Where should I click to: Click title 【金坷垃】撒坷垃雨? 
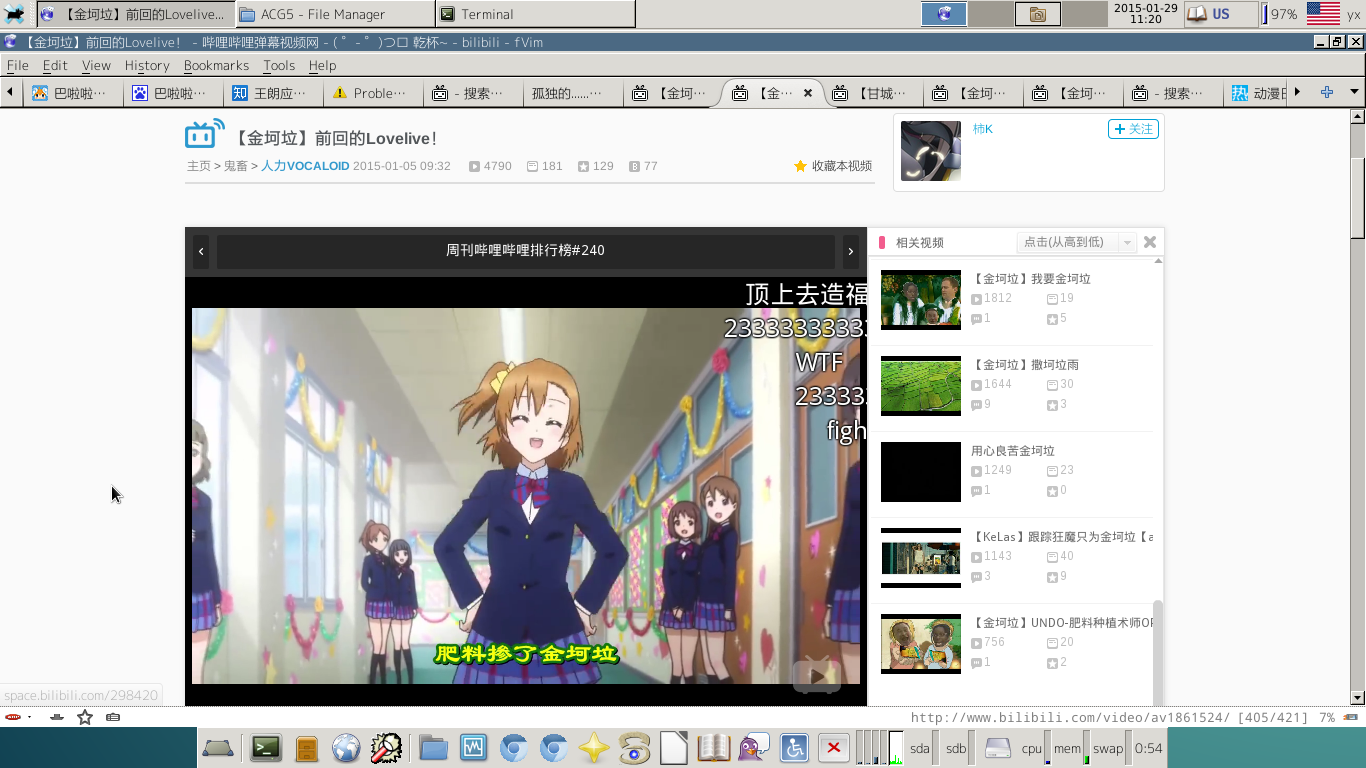tap(1025, 365)
